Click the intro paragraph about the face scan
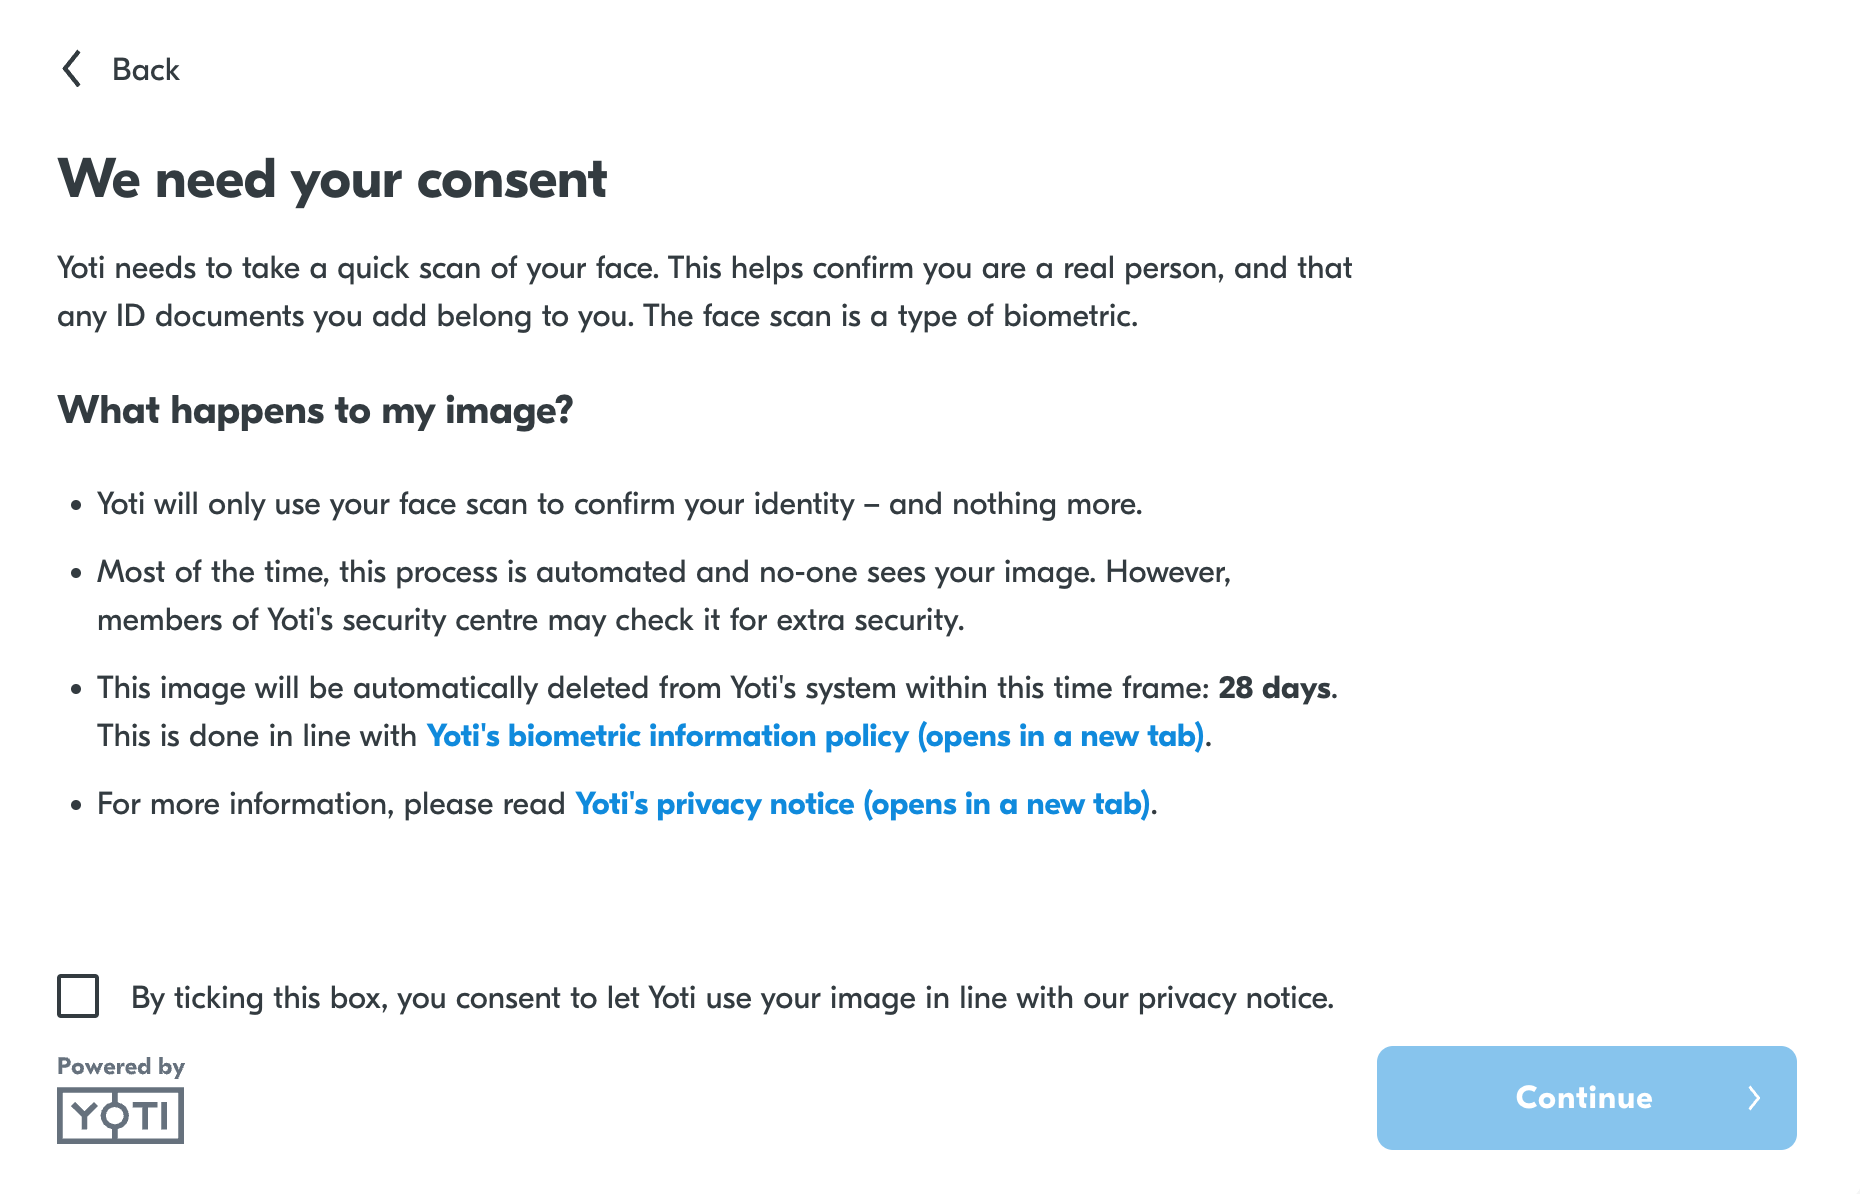The image size is (1860, 1194). [x=704, y=292]
